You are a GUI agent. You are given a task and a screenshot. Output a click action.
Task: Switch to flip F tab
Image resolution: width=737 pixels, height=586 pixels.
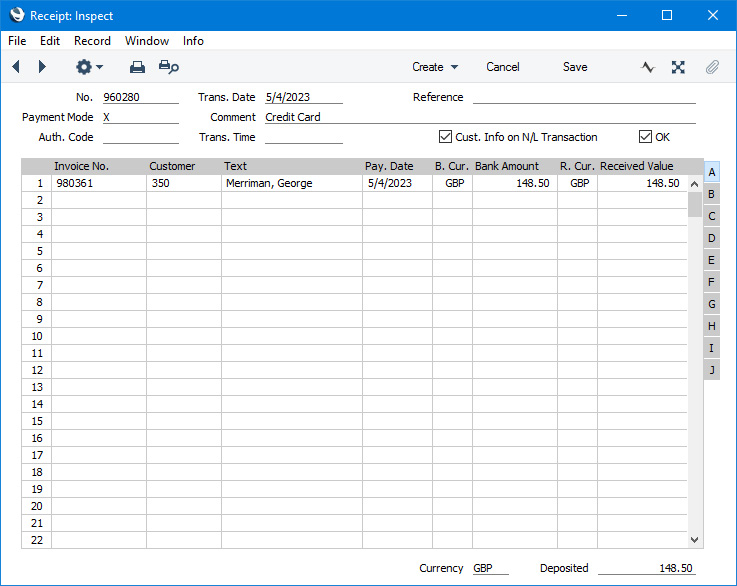coord(712,282)
